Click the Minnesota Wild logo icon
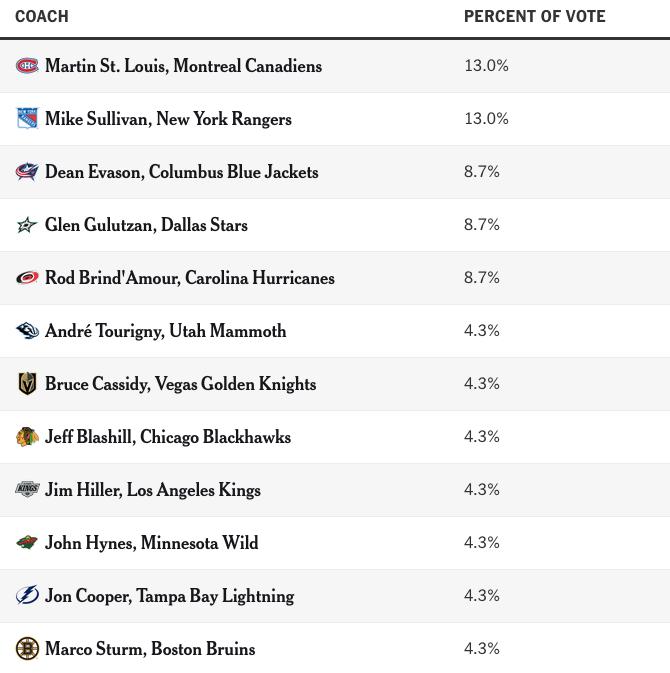 27,543
